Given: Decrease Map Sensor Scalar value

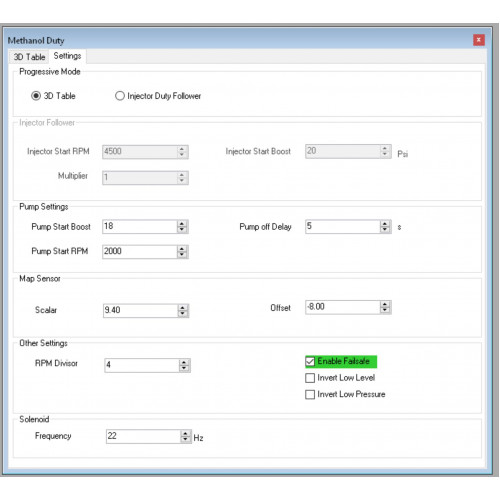Looking at the screenshot, I should (182, 313).
